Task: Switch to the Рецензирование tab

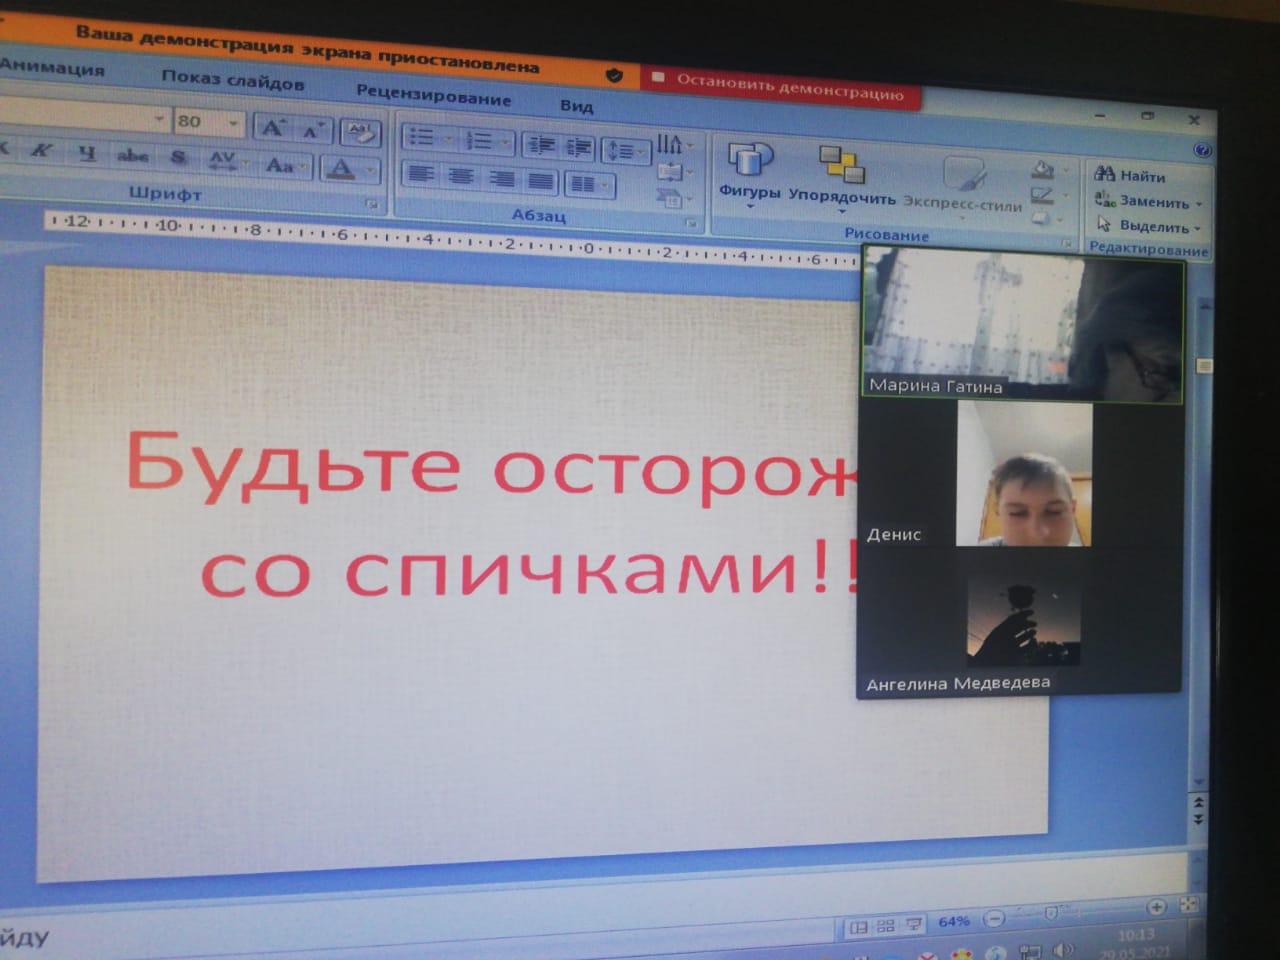Action: pyautogui.click(x=433, y=95)
